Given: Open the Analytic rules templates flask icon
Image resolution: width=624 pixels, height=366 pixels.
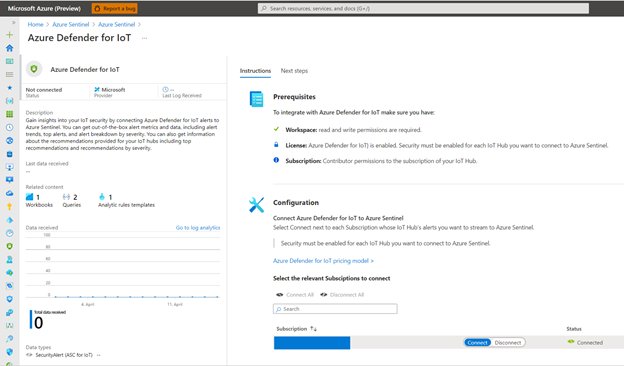Looking at the screenshot, I should point(102,197).
